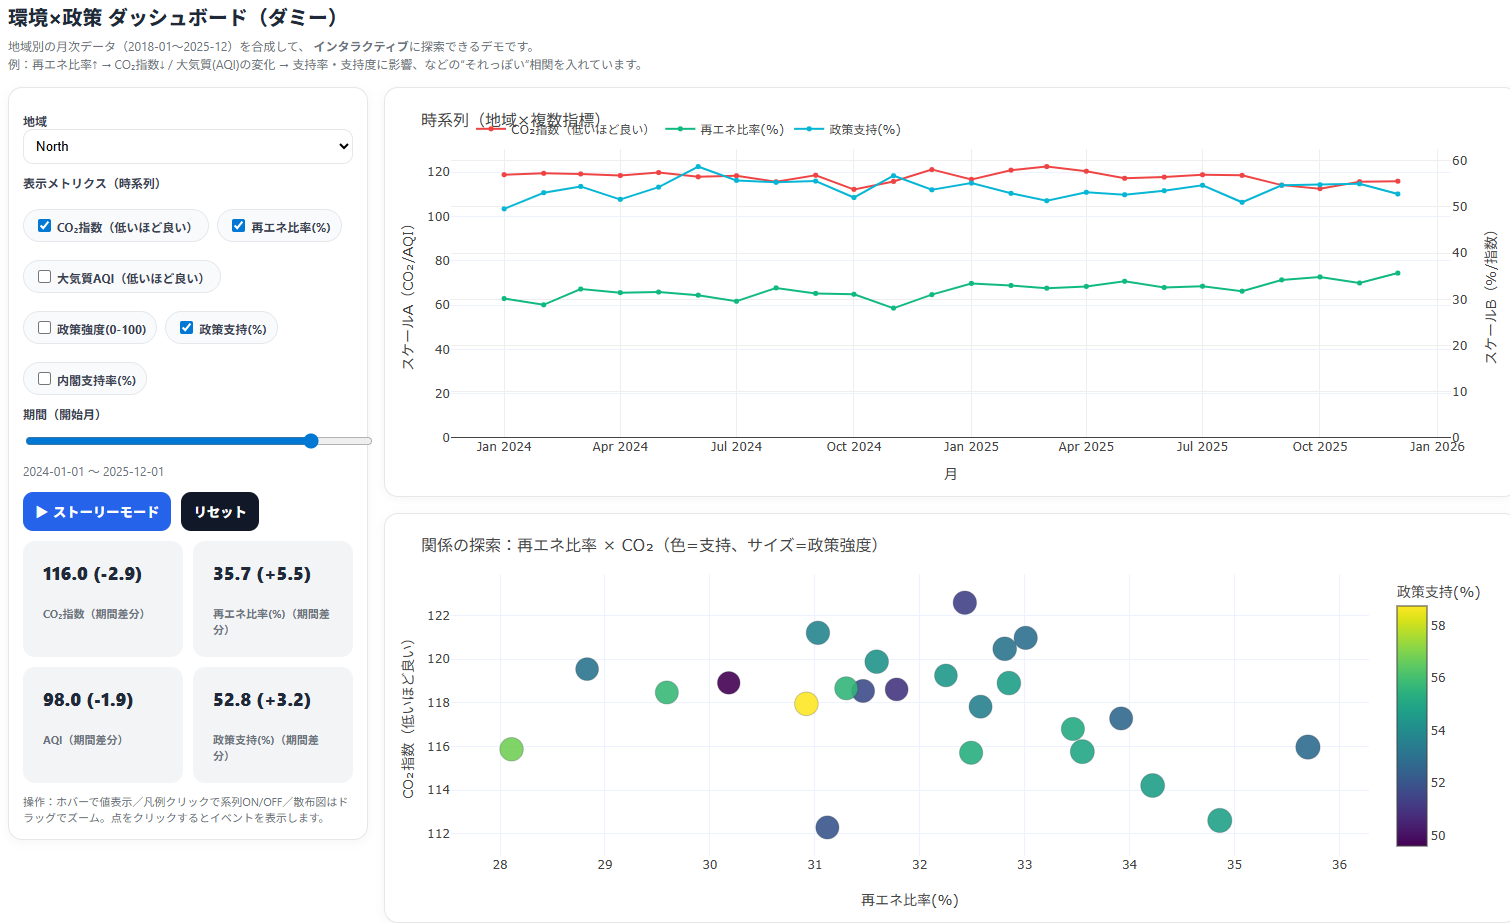Click the rightmost scatter point near 再エネ比率 35.7
Screen dimensions: 1510x923
click(1307, 747)
